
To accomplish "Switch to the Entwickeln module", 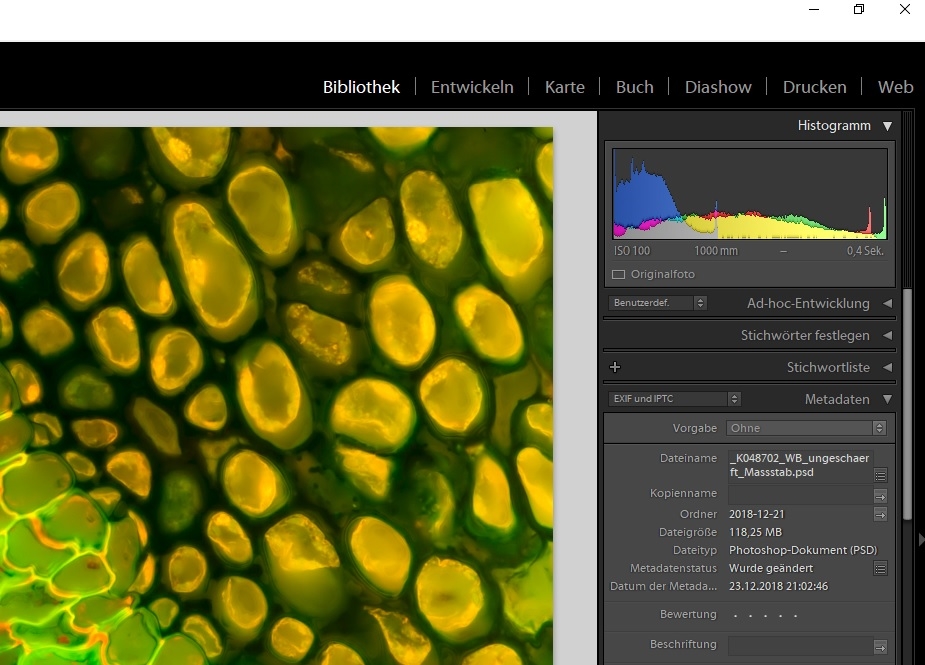I will (x=472, y=87).
